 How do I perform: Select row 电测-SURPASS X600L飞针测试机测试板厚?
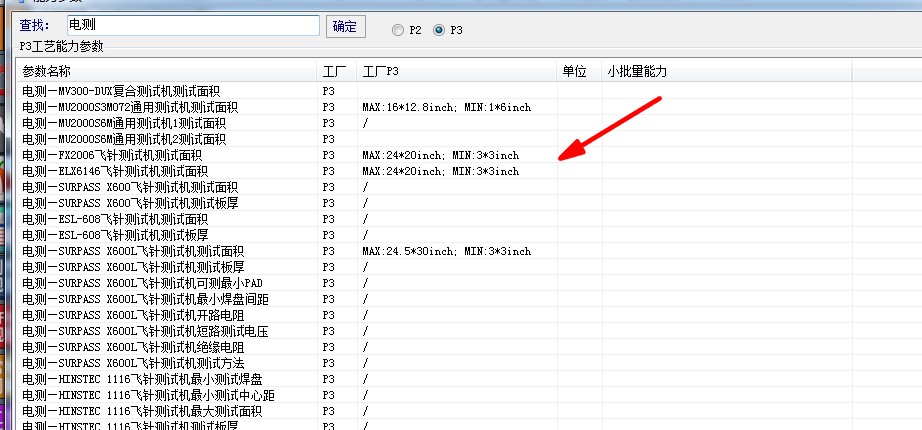[434, 267]
